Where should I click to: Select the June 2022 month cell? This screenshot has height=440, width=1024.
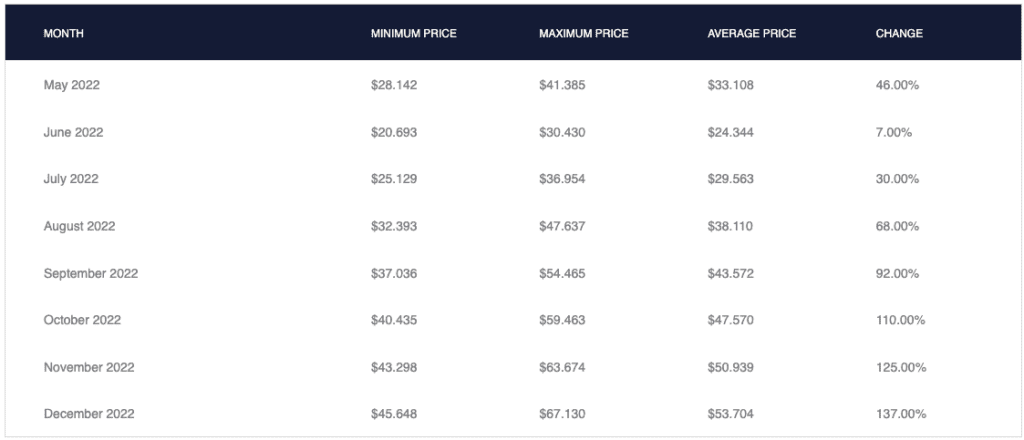73,133
